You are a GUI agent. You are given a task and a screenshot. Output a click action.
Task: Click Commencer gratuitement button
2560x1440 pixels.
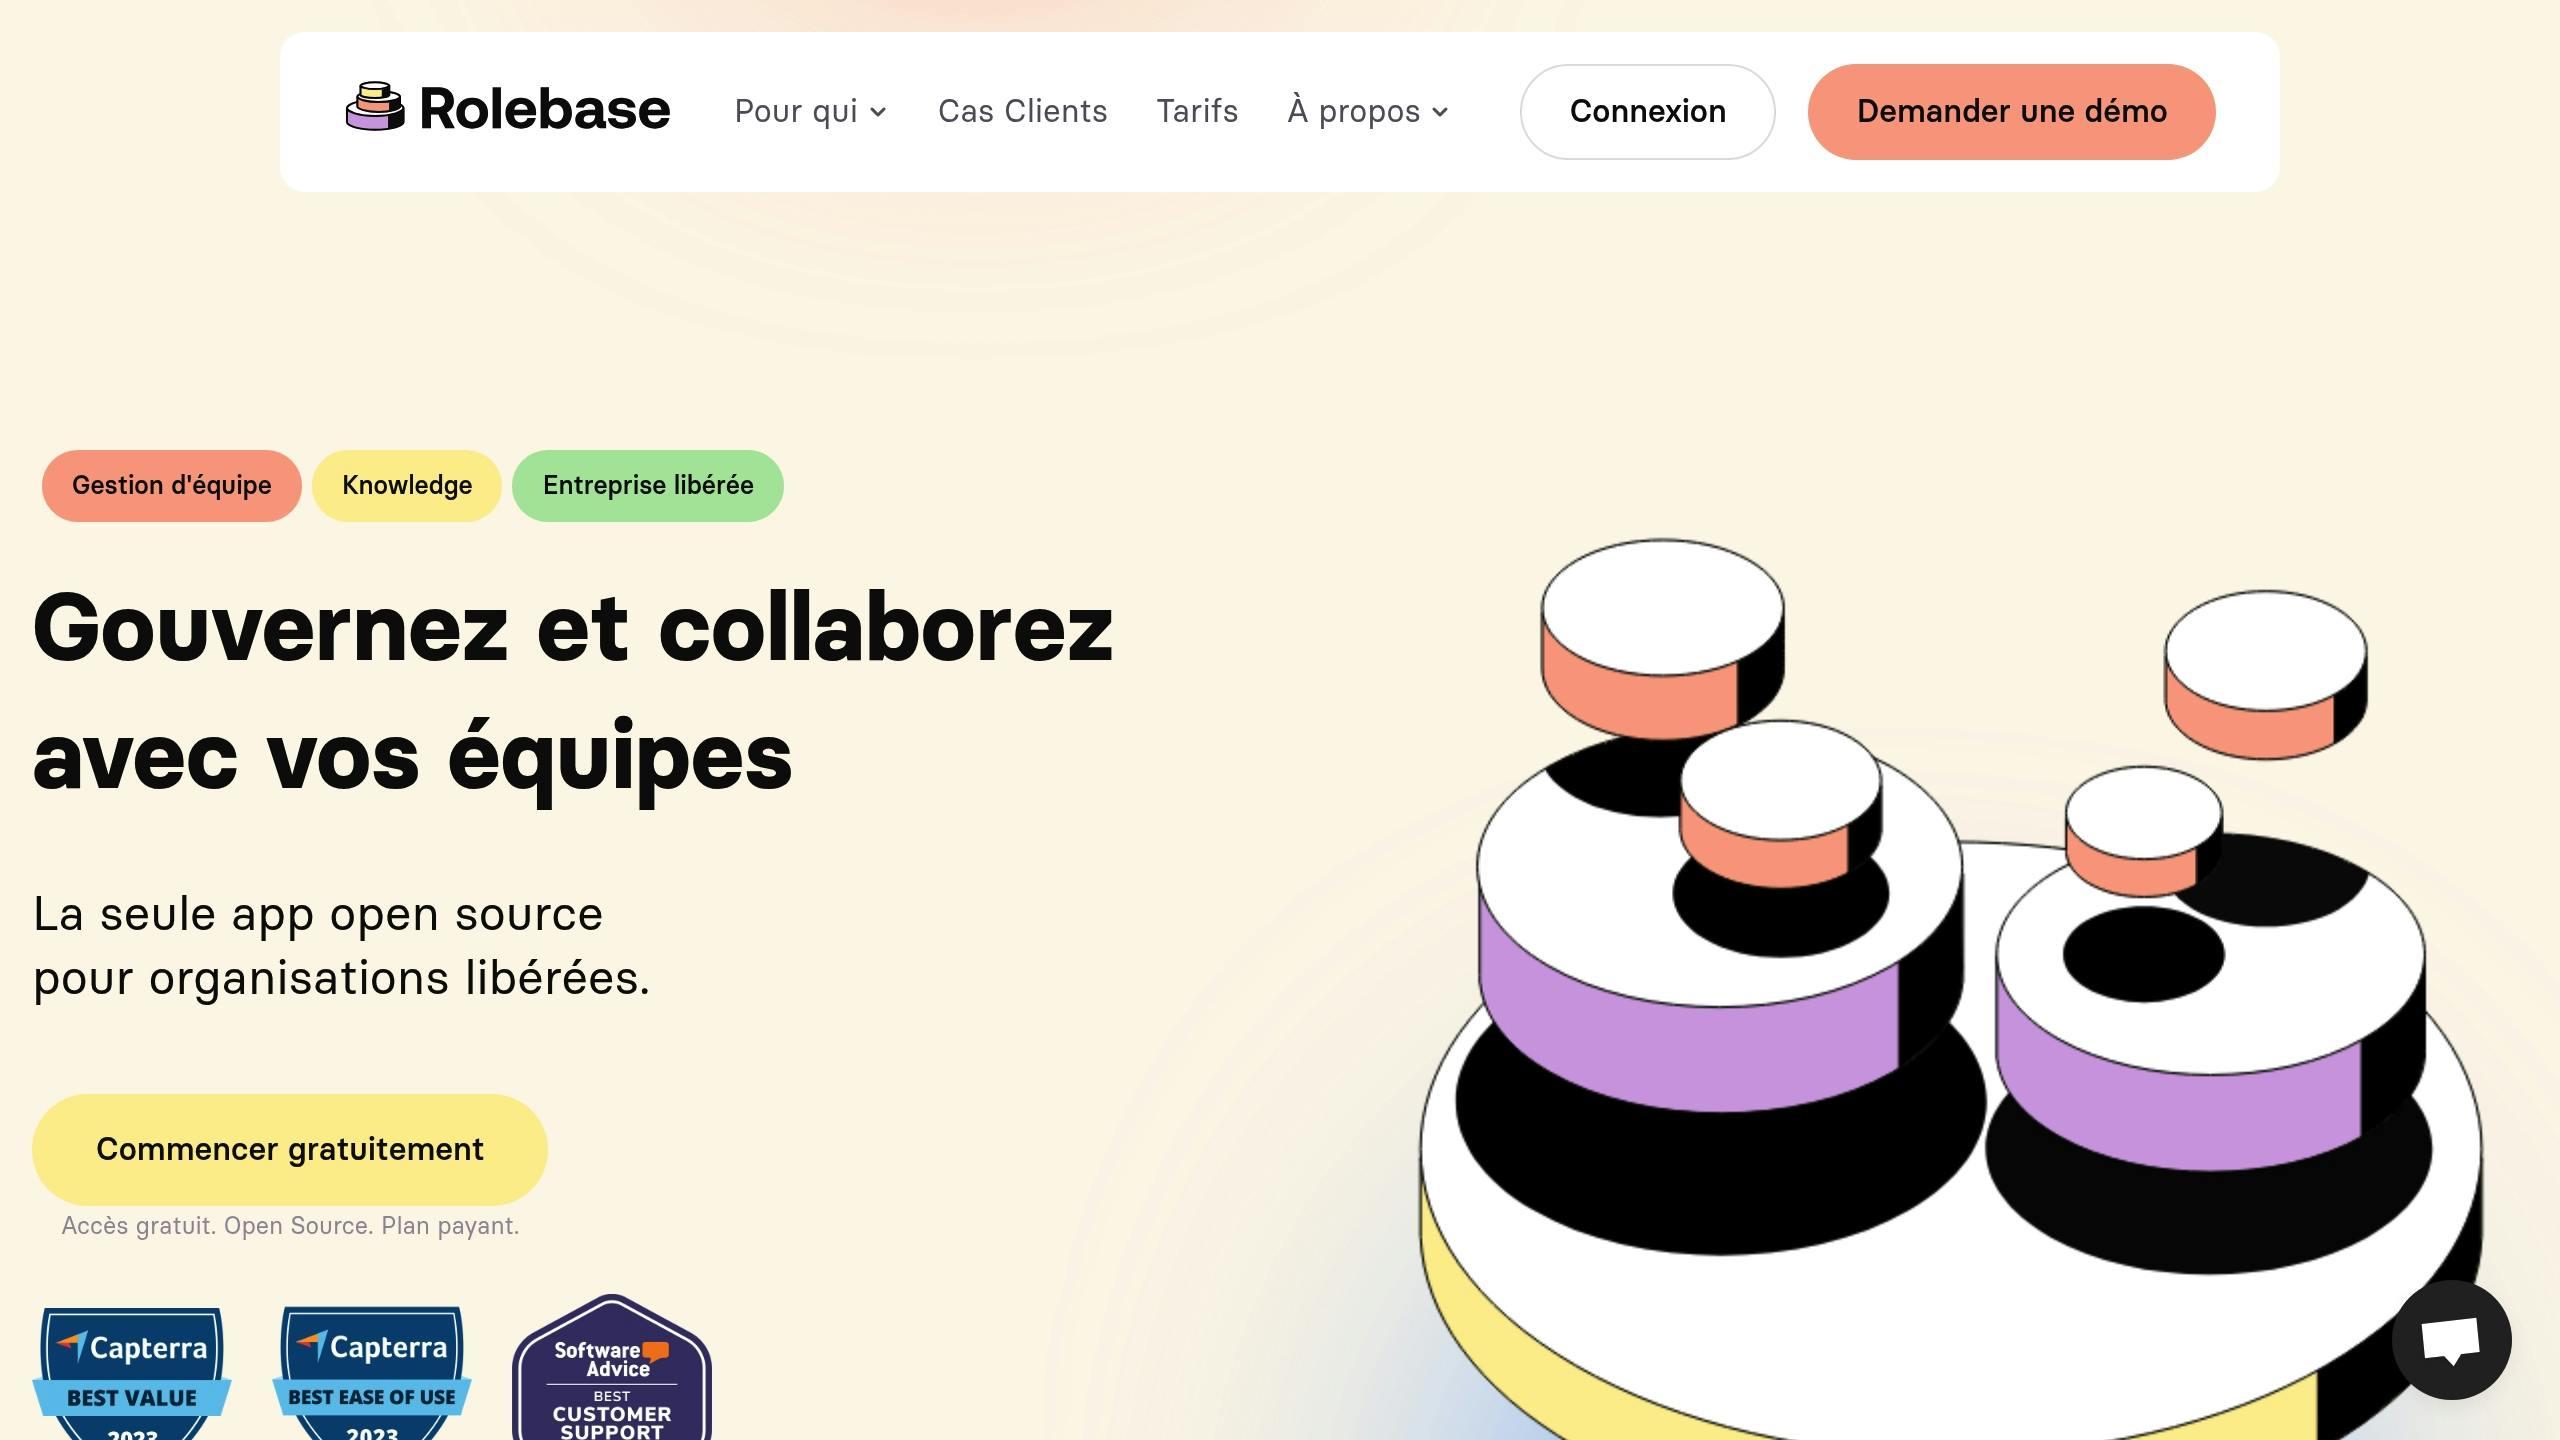click(290, 1149)
